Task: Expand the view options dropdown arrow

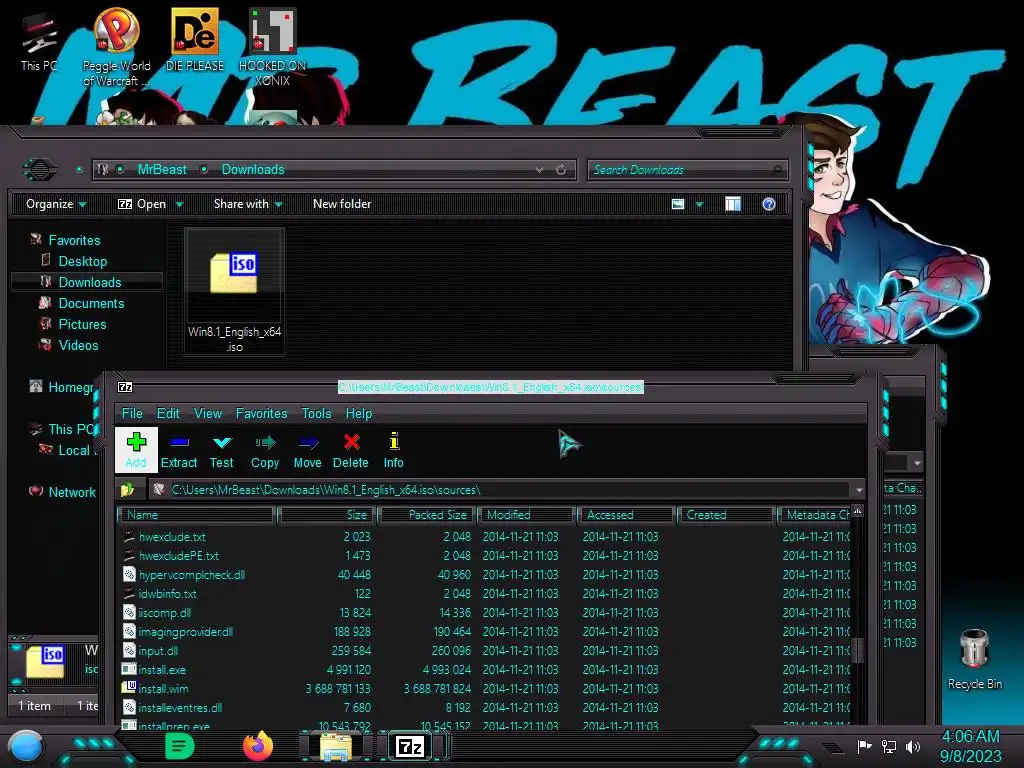Action: 699,204
